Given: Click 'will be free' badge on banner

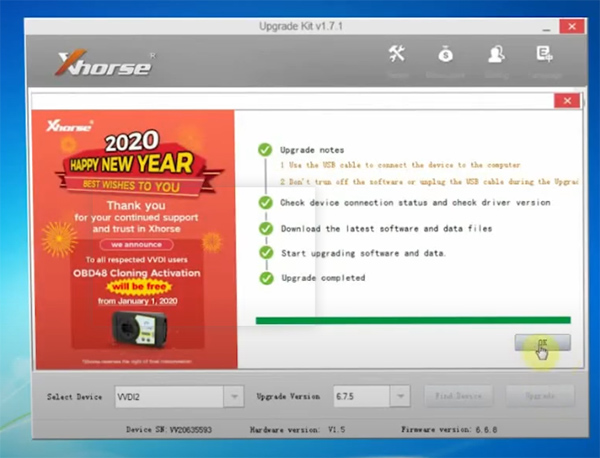Looking at the screenshot, I should tap(139, 287).
